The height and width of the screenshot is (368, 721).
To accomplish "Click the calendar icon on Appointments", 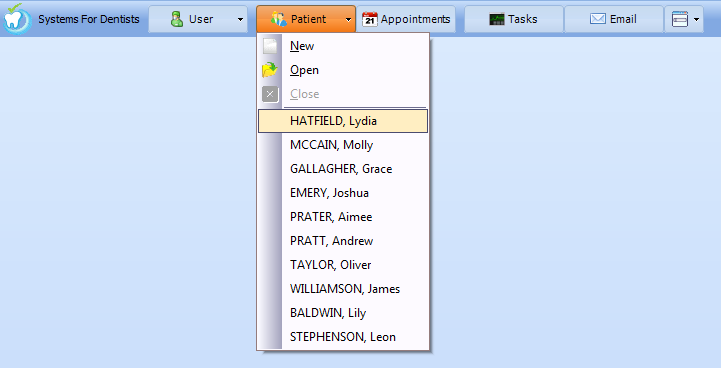I will point(370,19).
